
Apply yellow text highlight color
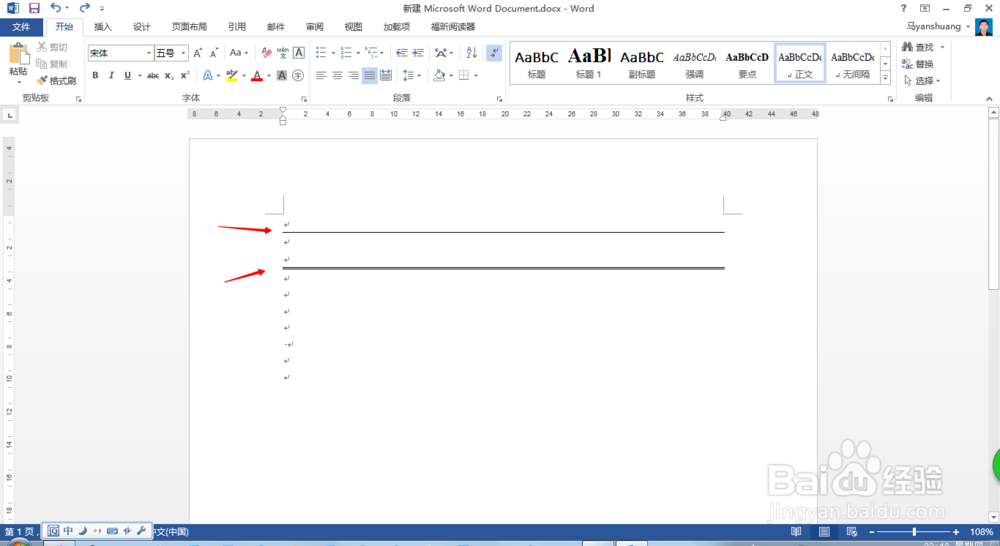pyautogui.click(x=232, y=75)
